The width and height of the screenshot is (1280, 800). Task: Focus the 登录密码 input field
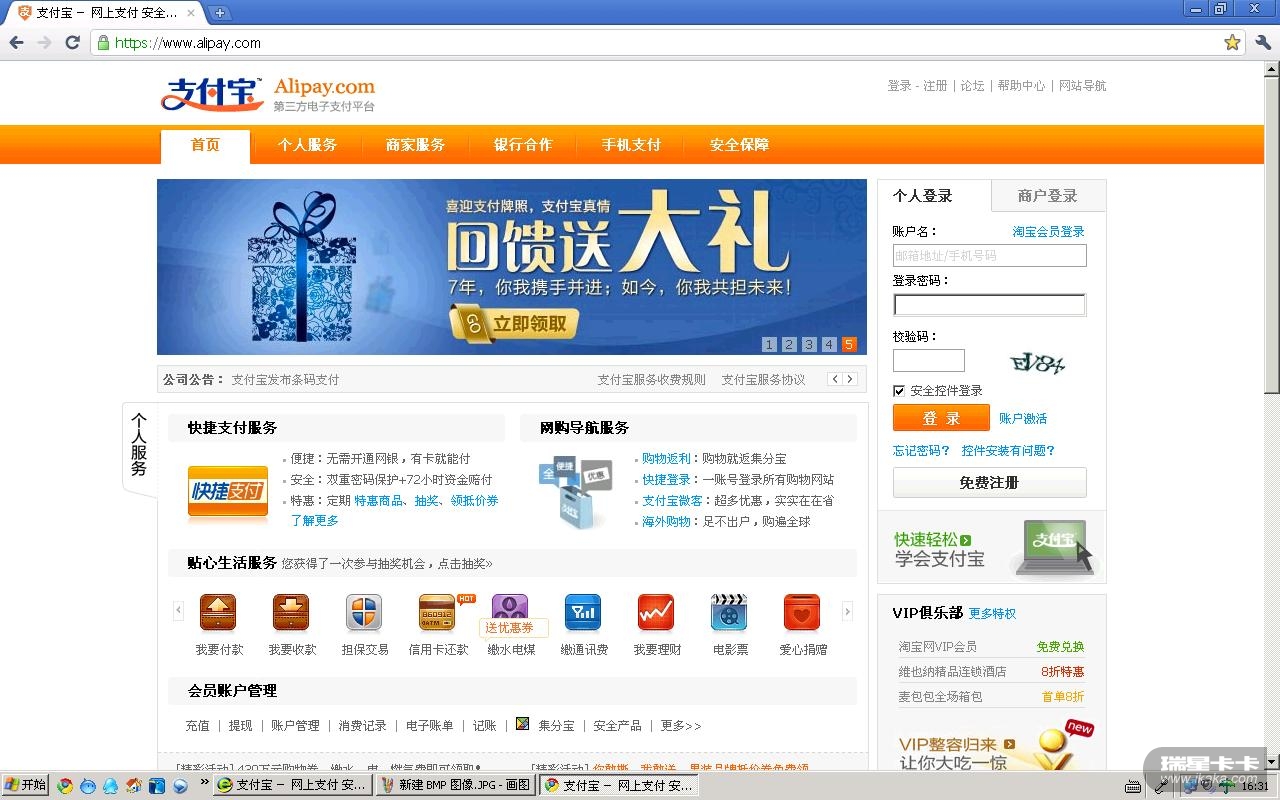pos(989,305)
